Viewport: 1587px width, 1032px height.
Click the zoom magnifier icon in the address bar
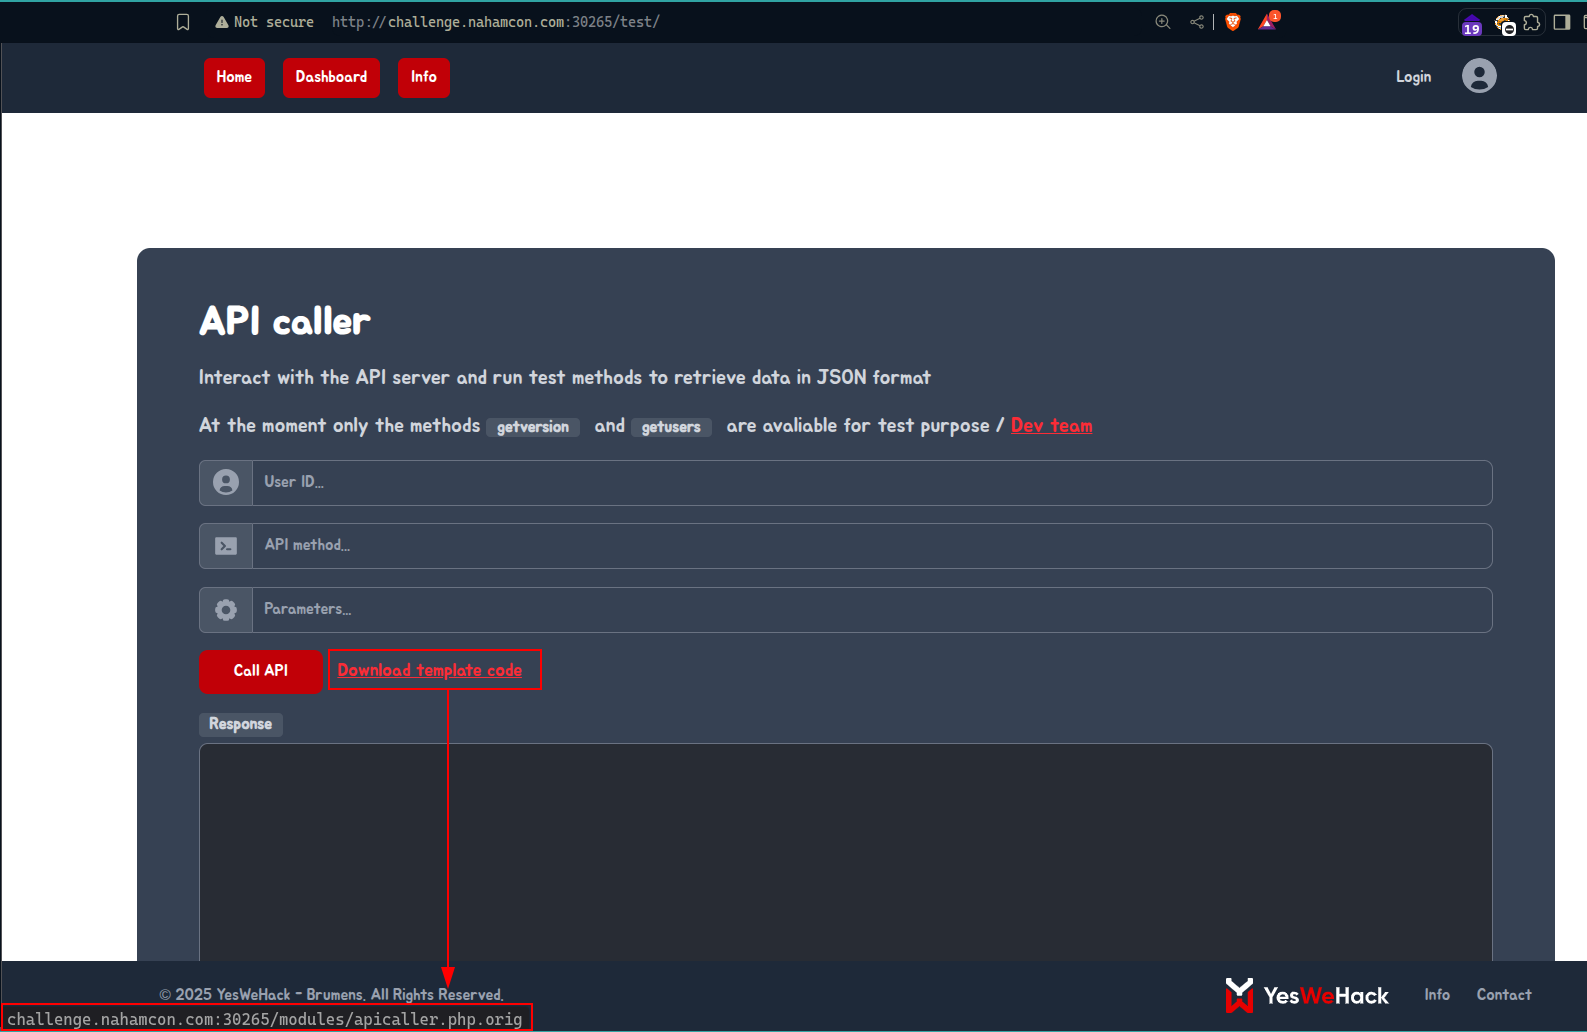(x=1162, y=22)
